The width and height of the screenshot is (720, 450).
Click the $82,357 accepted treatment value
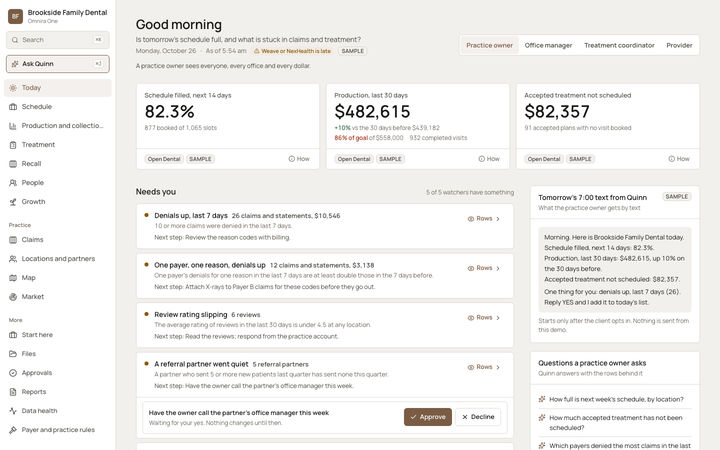tap(557, 112)
